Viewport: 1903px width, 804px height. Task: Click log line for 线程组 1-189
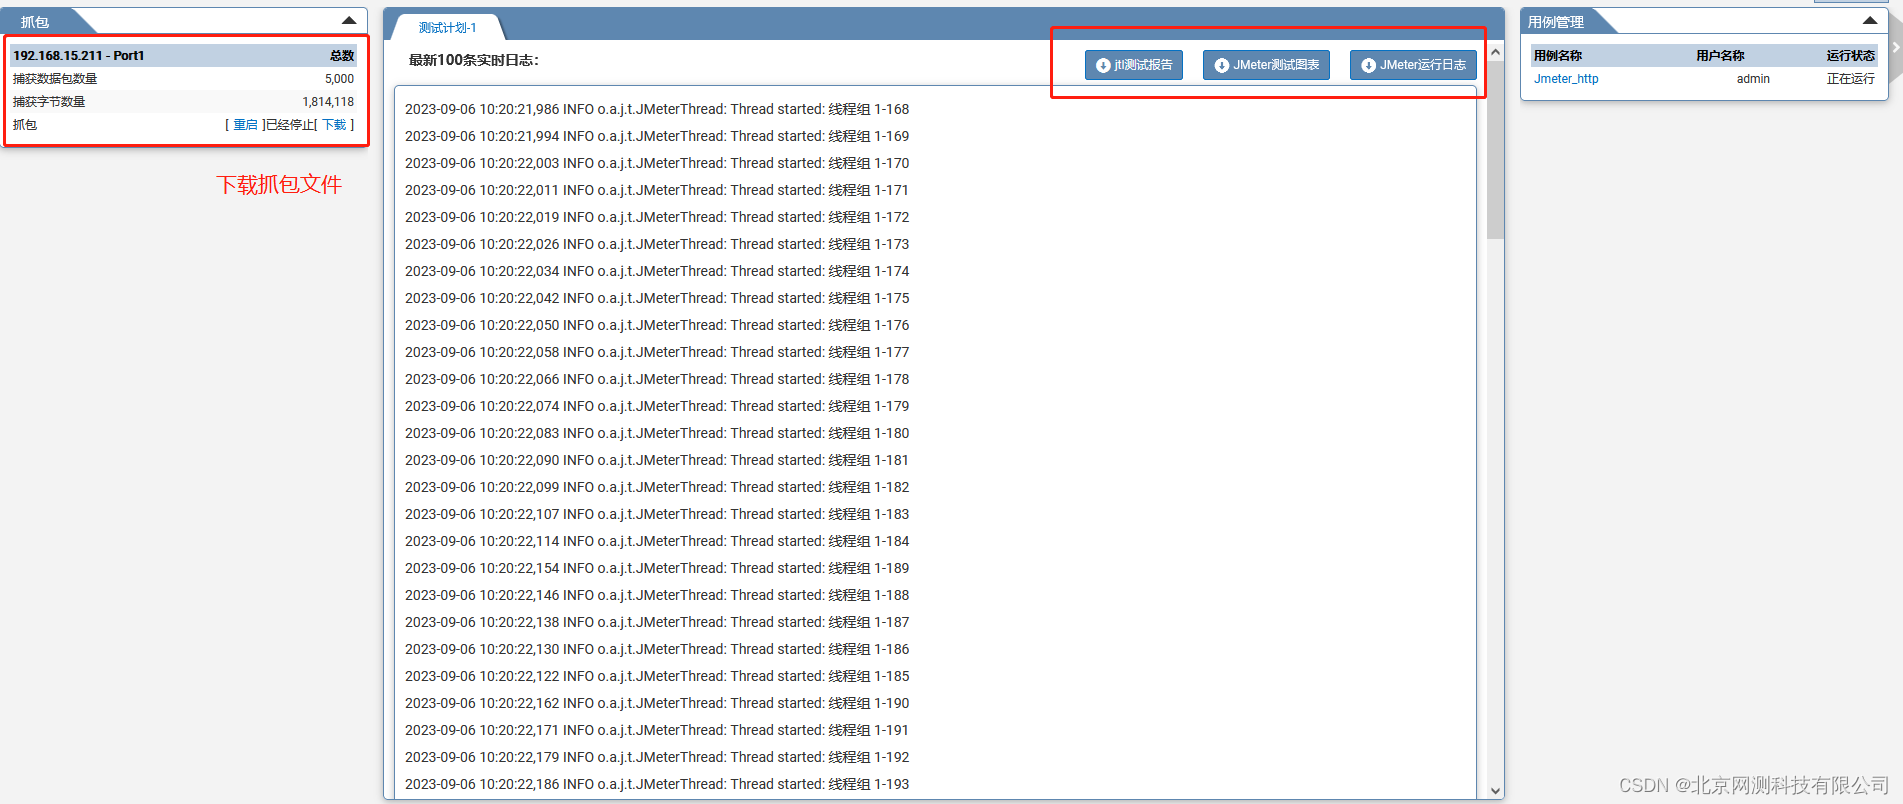(x=657, y=568)
